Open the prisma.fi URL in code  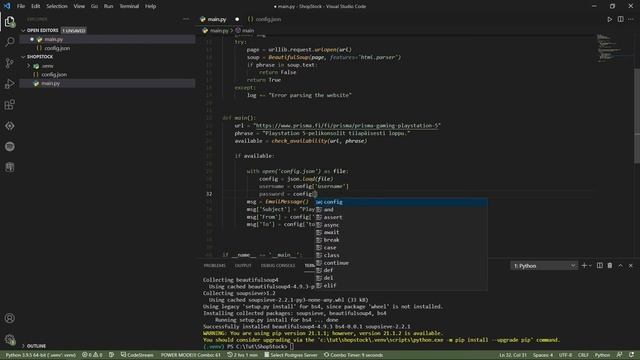pyautogui.click(x=347, y=126)
